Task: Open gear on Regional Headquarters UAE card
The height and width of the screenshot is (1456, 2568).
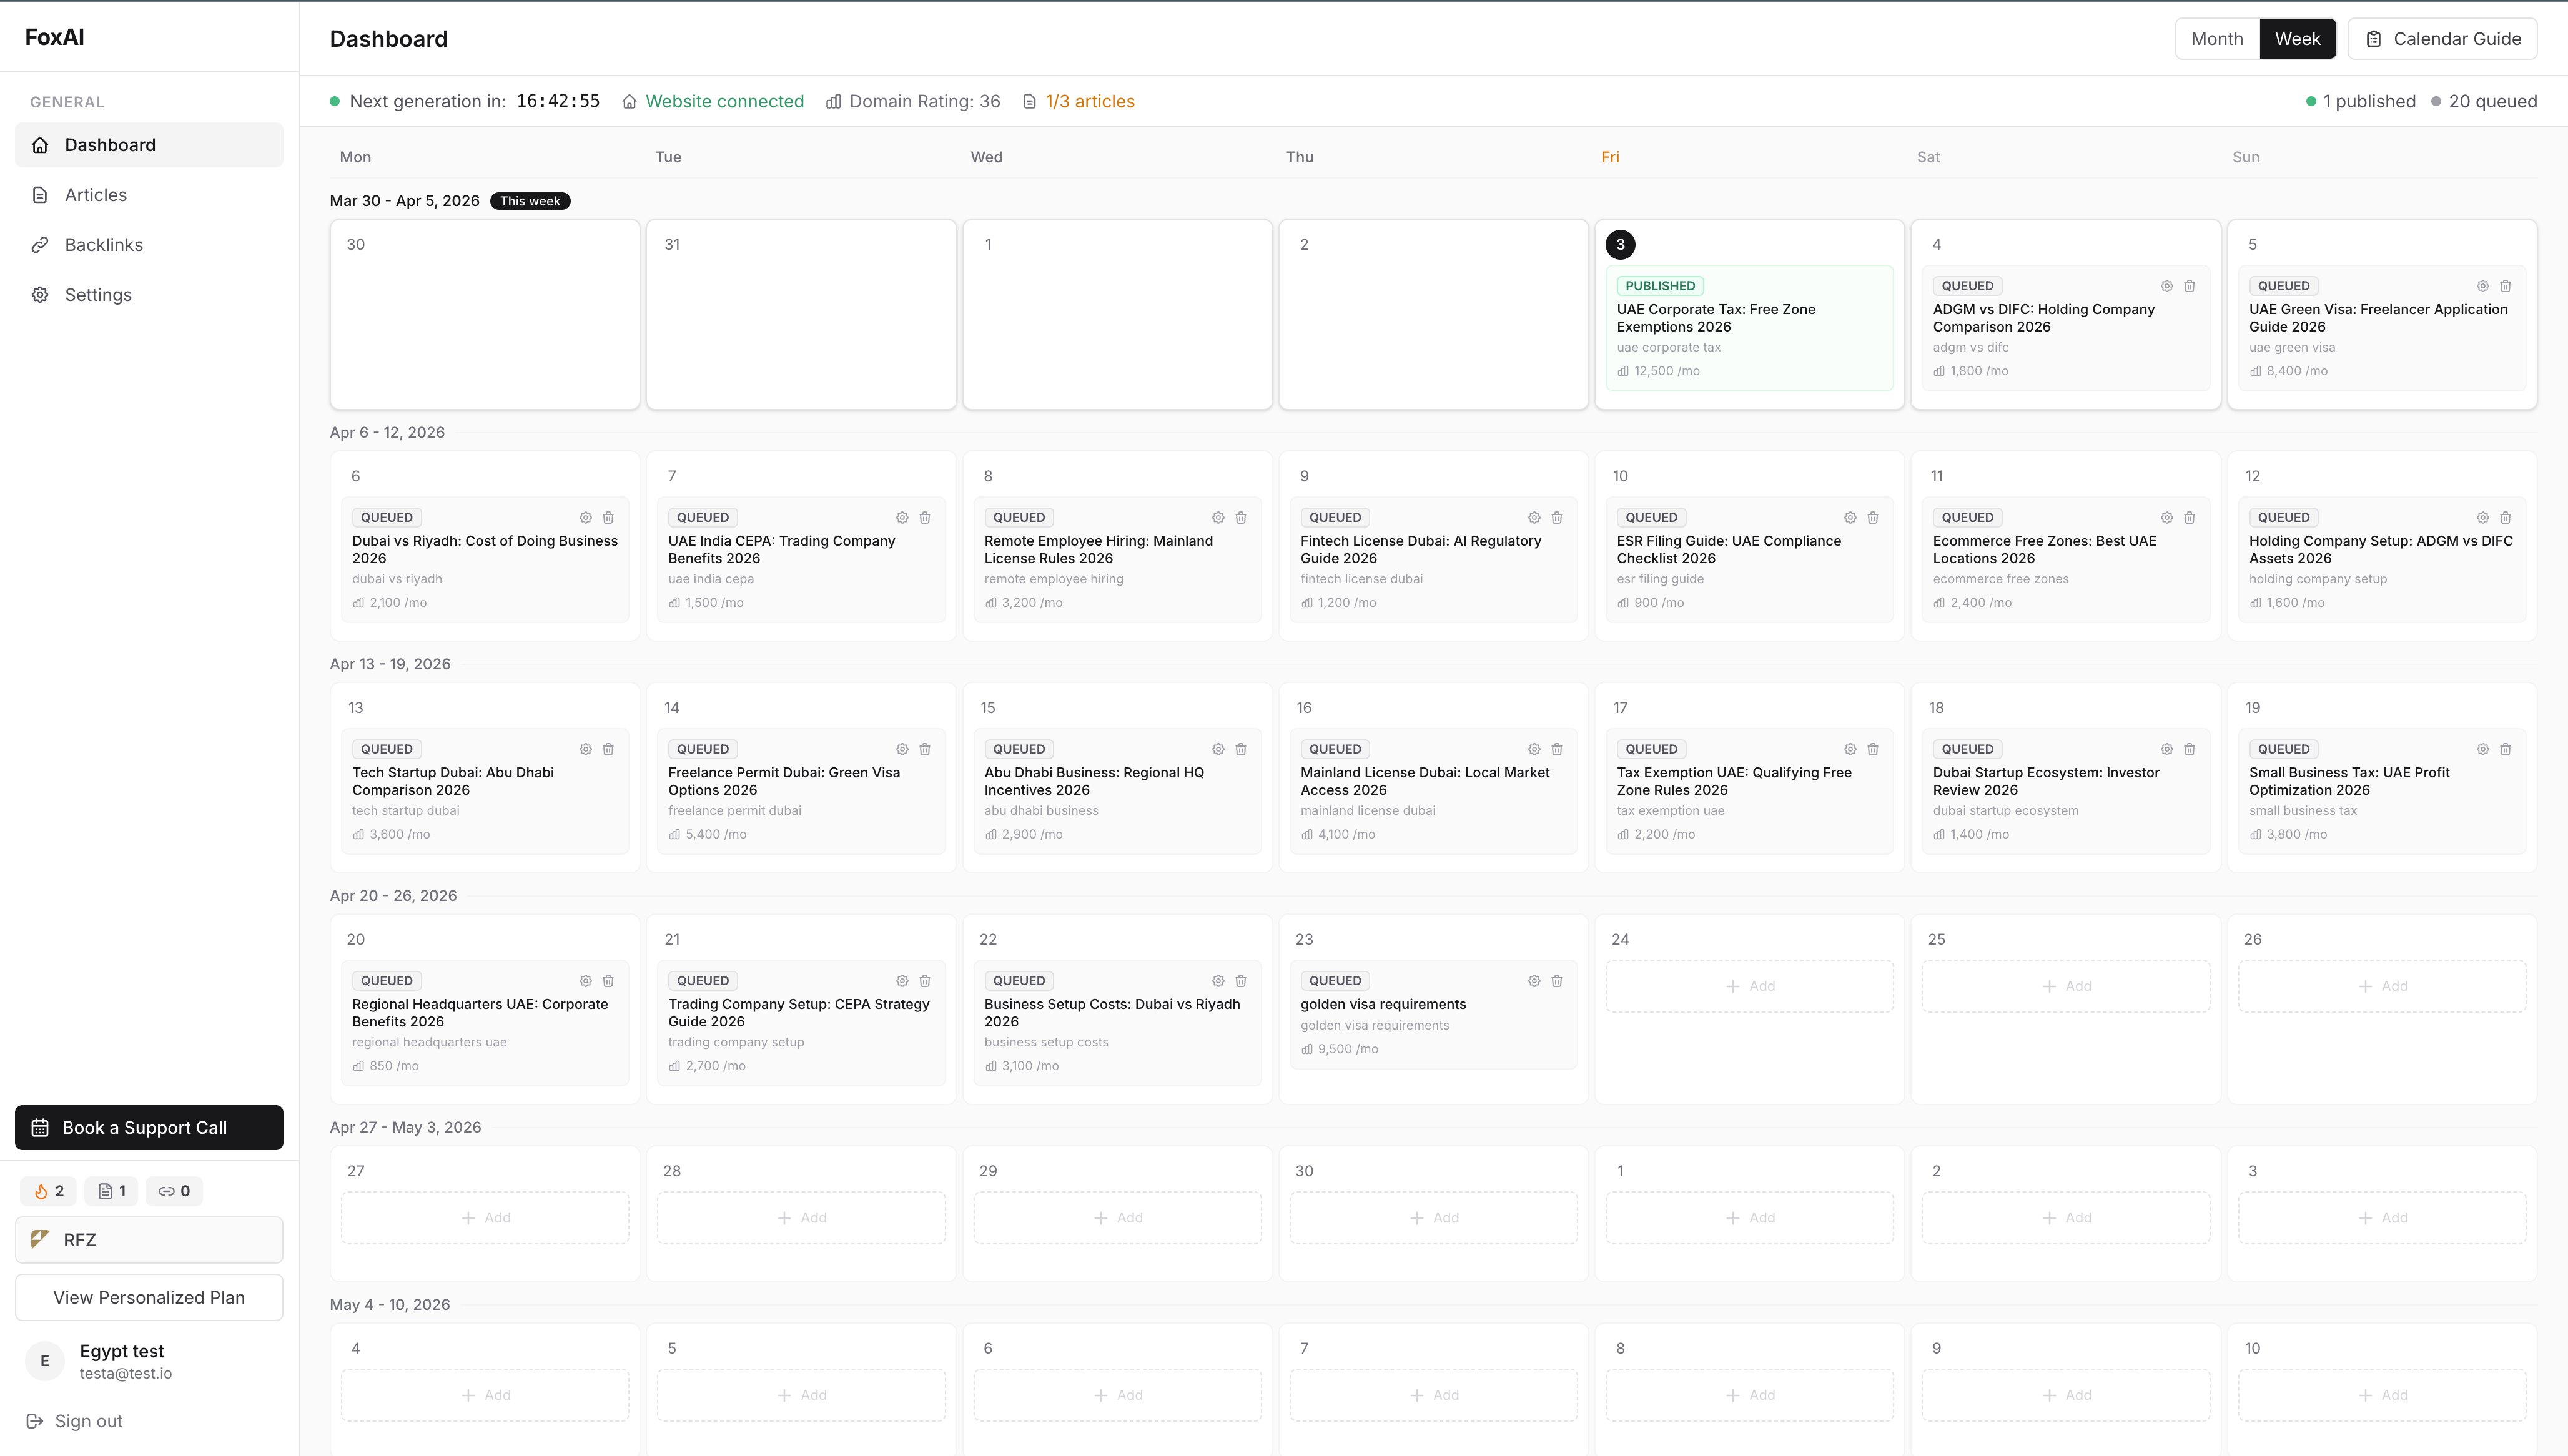Action: [585, 981]
